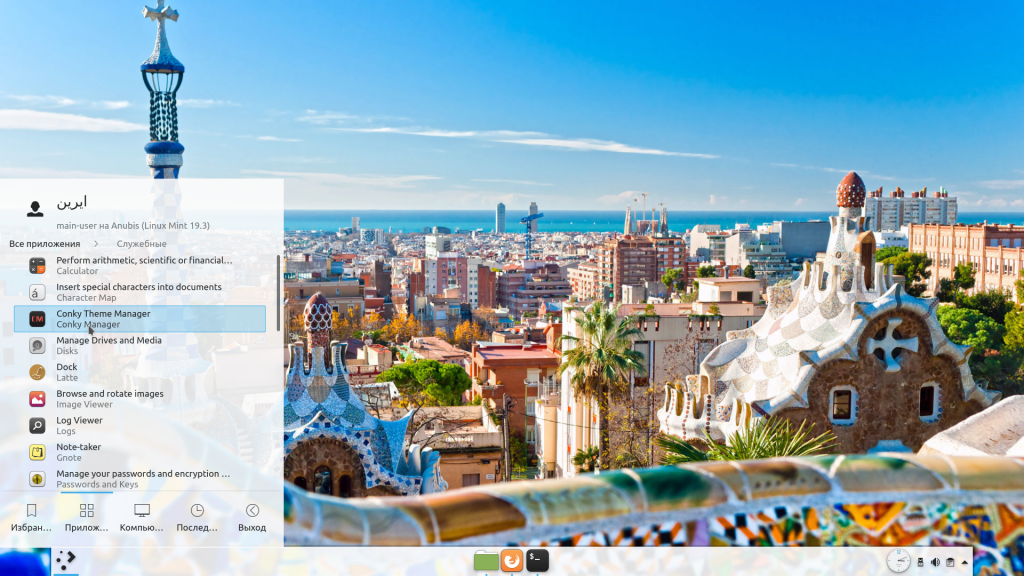
Task: Click the 'Conky Theme Manager' label
Action: click(103, 313)
